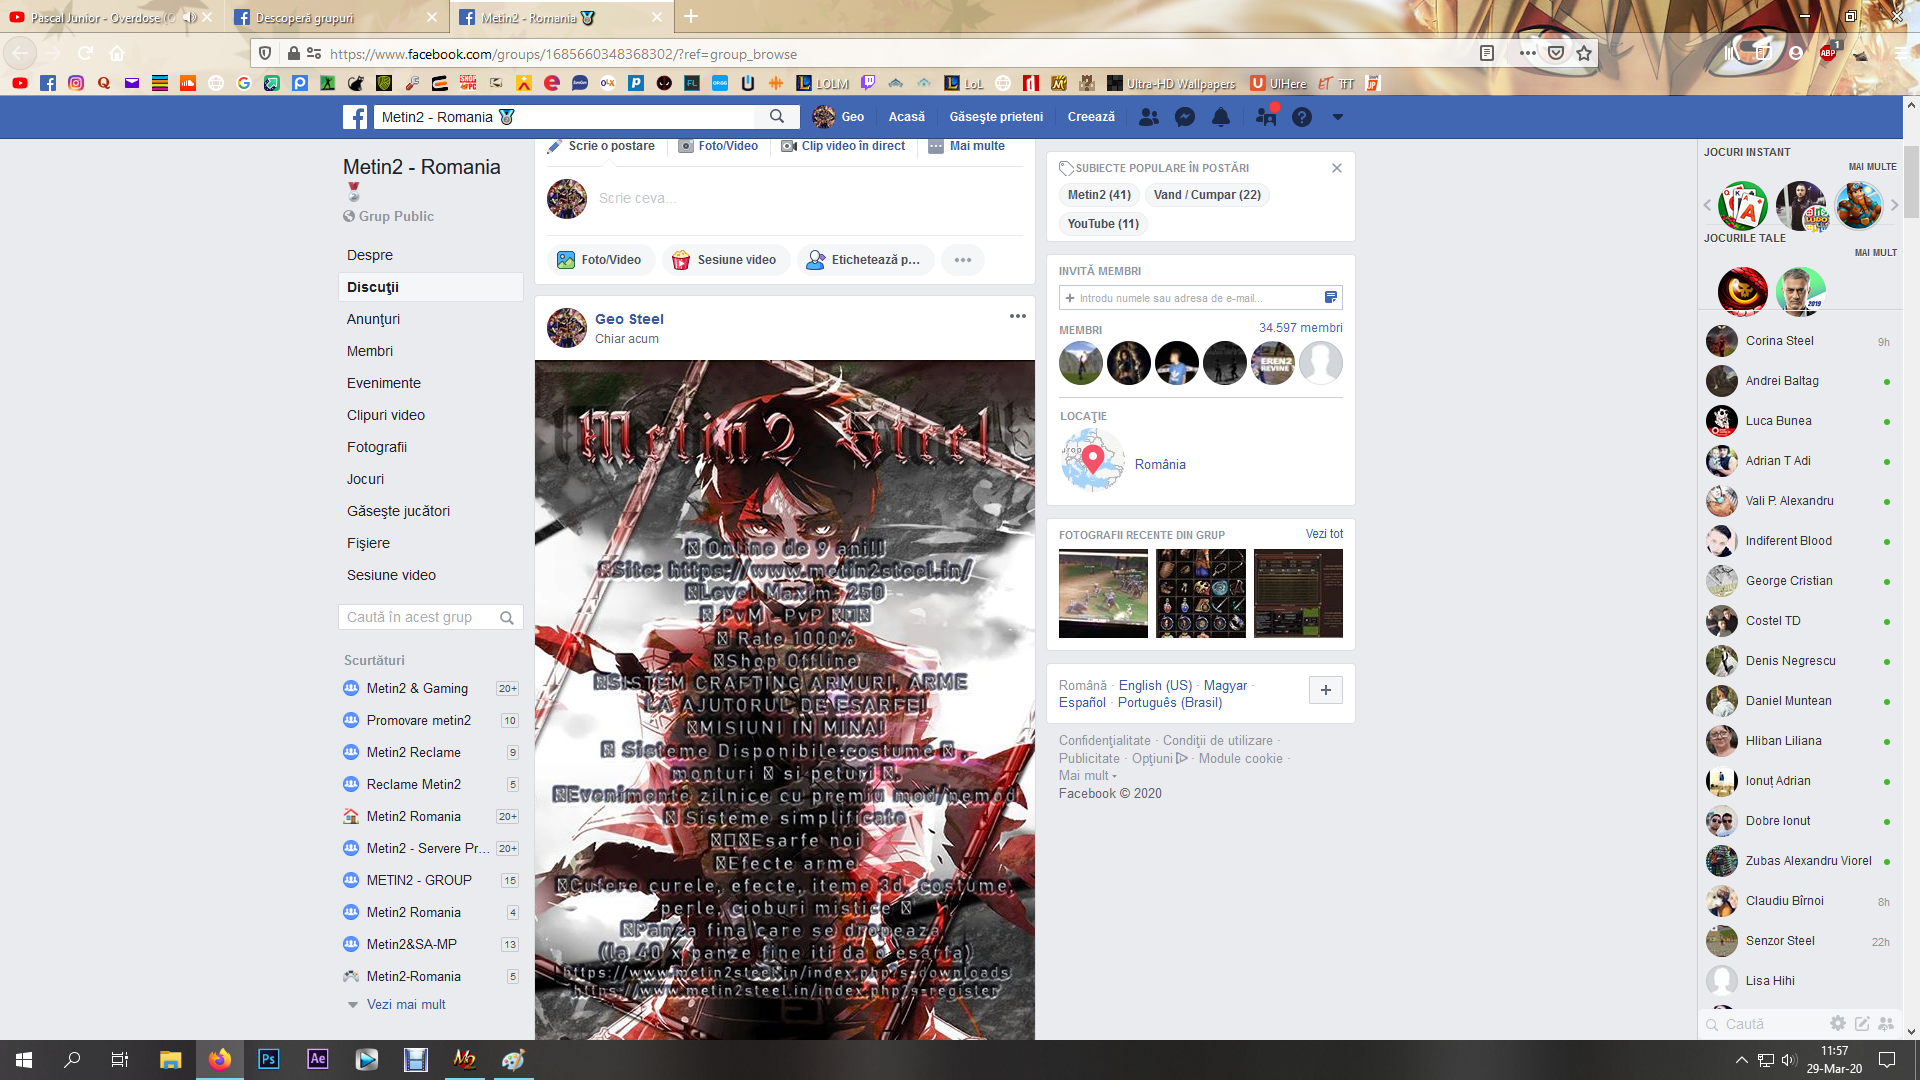
Task: Open the Help question mark icon
Action: [1301, 117]
